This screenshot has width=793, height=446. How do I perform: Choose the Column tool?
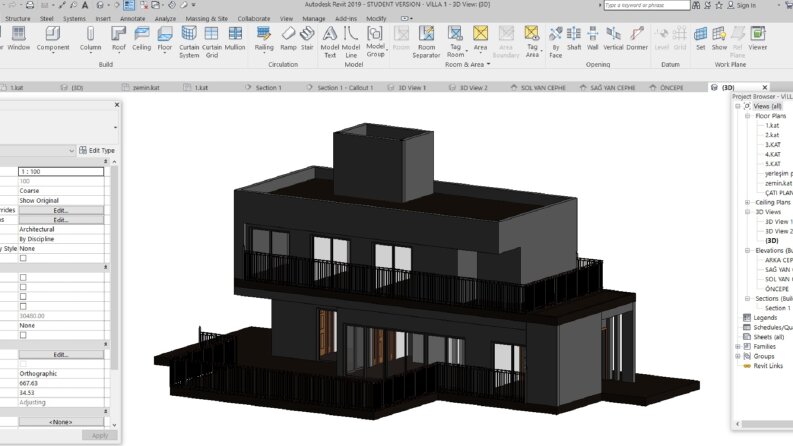click(x=91, y=38)
